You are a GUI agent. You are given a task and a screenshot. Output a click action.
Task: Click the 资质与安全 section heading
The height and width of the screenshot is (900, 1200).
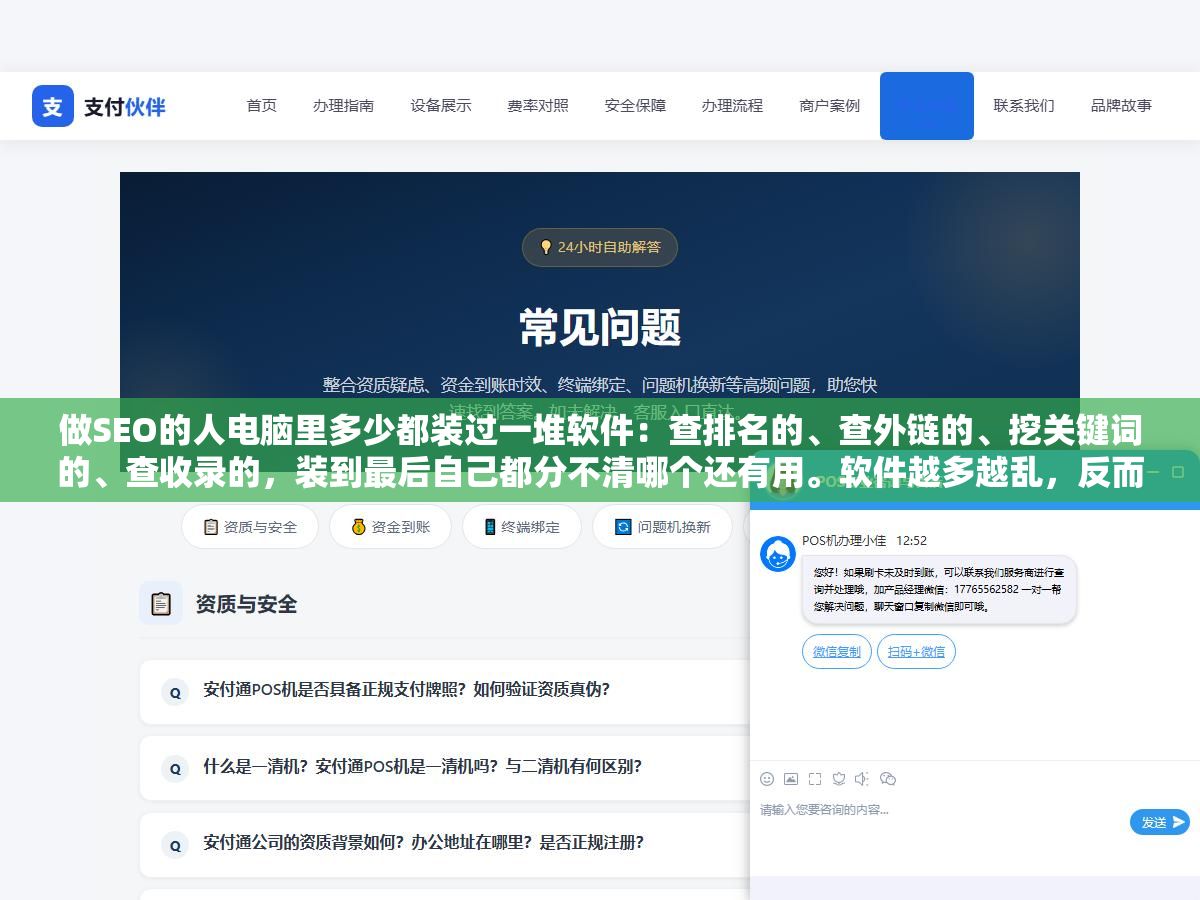point(246,604)
